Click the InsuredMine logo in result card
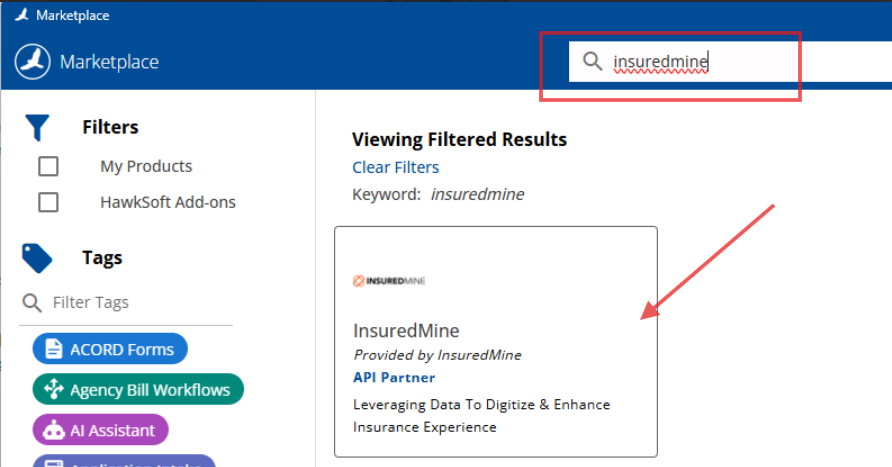Screen dimensions: 892x467 coord(389,280)
